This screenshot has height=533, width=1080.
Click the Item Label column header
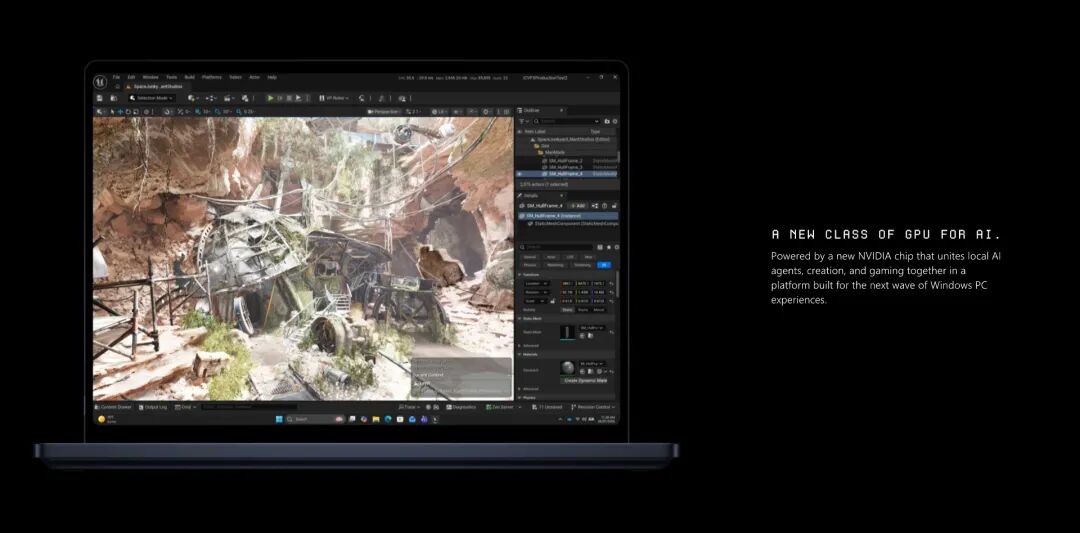pos(534,131)
